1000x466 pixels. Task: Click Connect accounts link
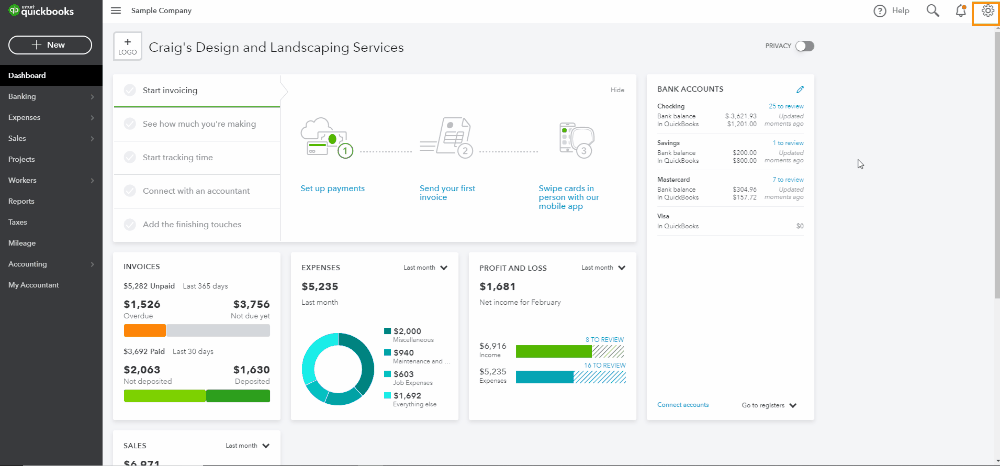683,405
